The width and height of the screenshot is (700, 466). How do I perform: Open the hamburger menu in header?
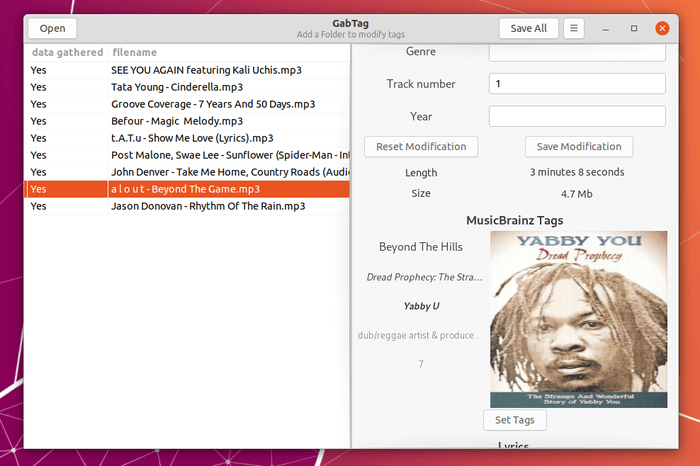pyautogui.click(x=574, y=28)
